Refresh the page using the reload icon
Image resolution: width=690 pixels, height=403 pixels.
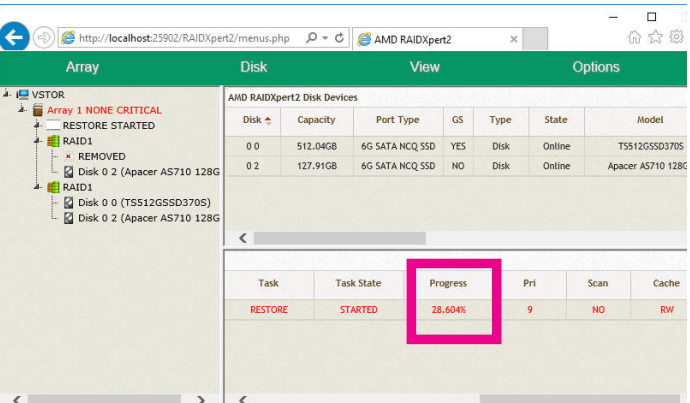pos(340,38)
